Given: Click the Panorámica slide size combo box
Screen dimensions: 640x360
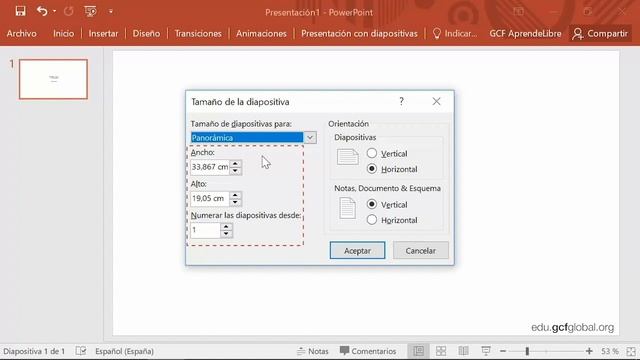Looking at the screenshot, I should (x=253, y=138).
